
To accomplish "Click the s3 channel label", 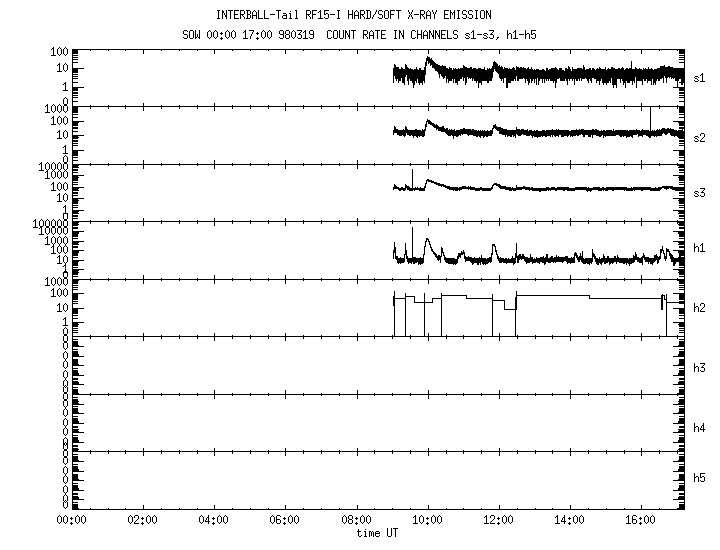I will (701, 193).
